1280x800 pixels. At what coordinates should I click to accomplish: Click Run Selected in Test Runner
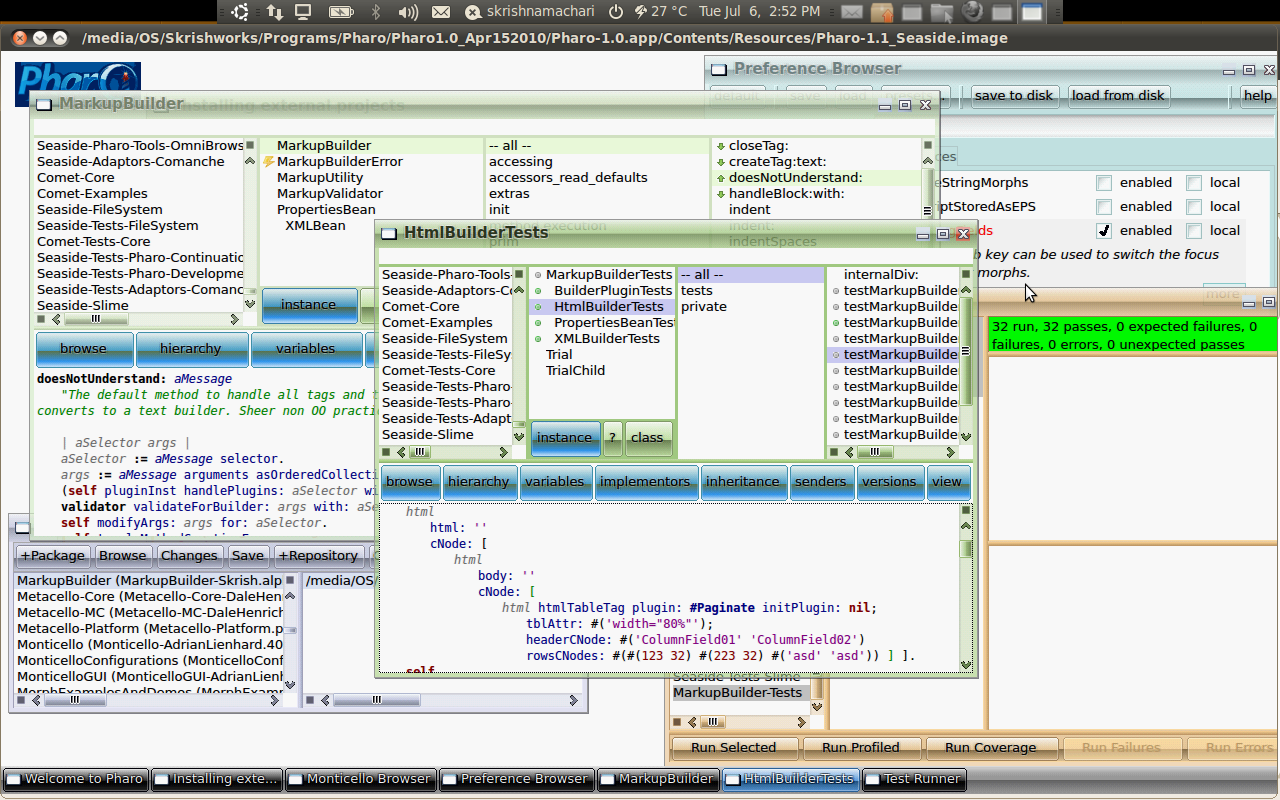tap(734, 748)
